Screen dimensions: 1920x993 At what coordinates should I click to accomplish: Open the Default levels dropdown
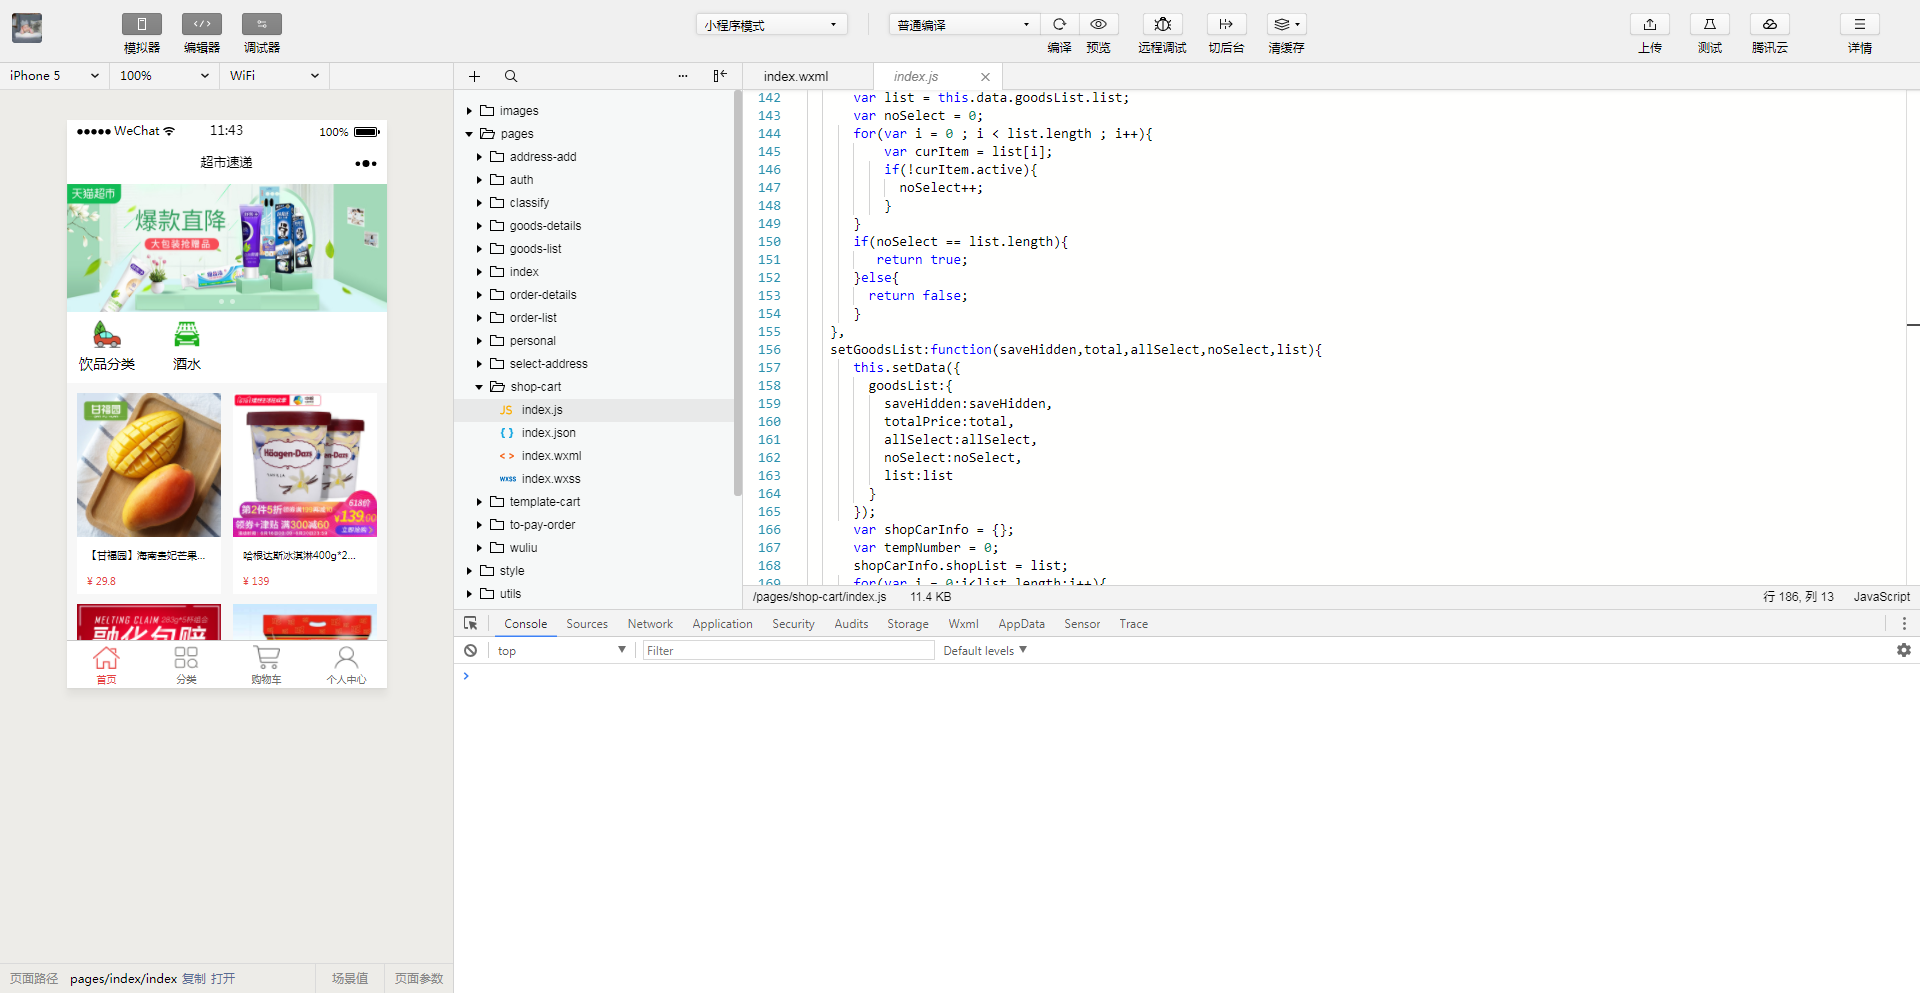(985, 651)
